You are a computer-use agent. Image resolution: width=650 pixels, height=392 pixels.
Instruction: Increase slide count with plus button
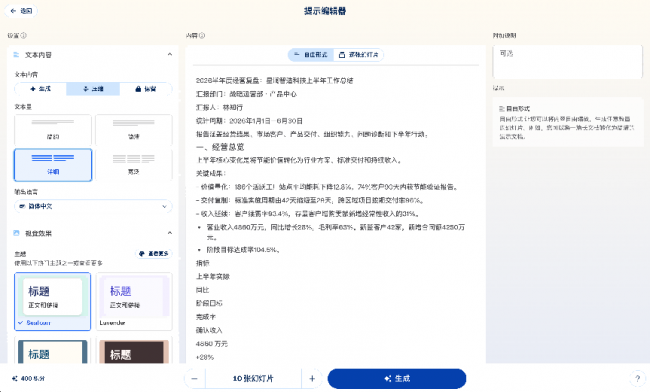point(312,379)
